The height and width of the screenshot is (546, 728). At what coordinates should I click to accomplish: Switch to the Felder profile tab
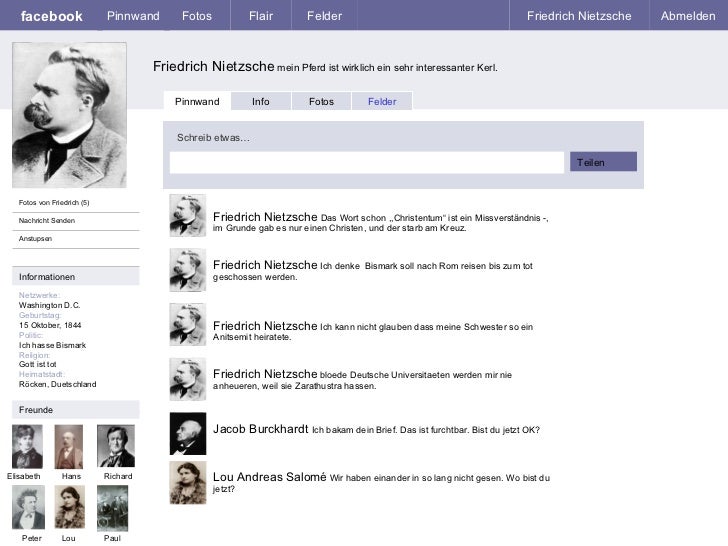click(x=382, y=101)
